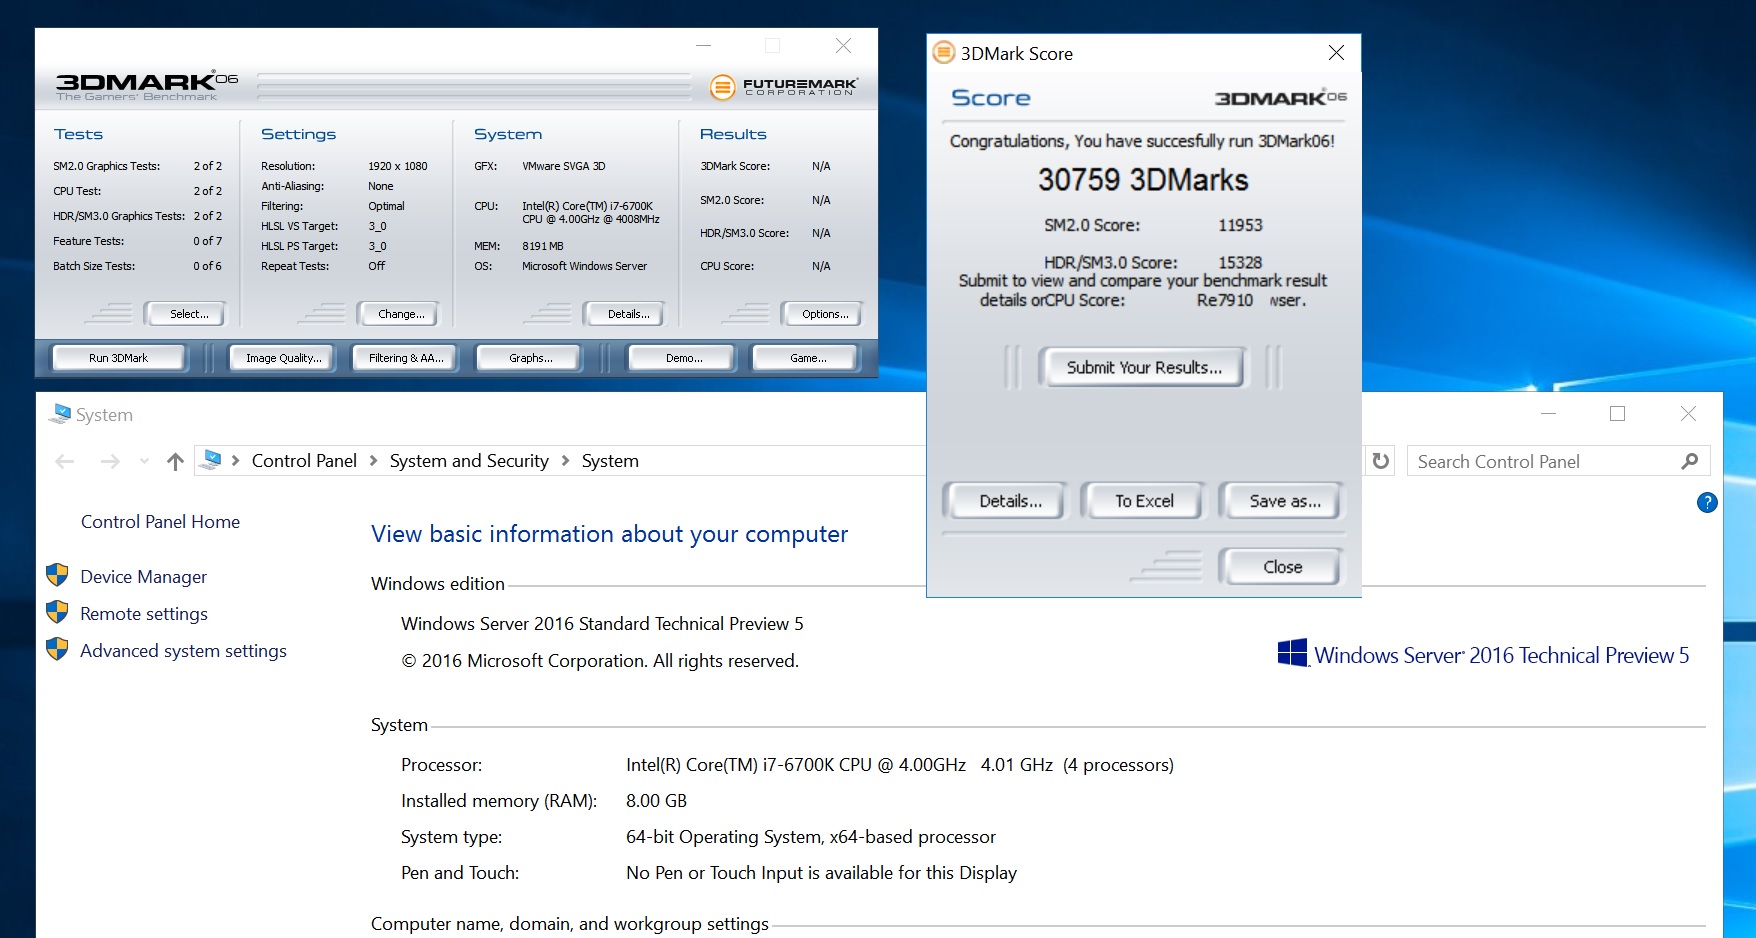Open Remote settings link
The height and width of the screenshot is (938, 1756).
(x=144, y=614)
